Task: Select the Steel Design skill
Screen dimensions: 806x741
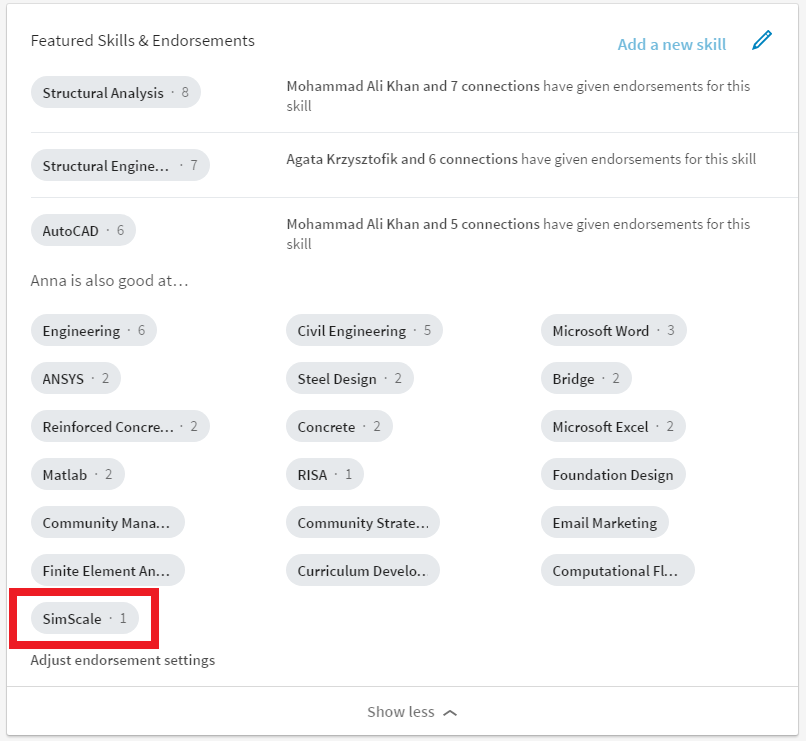Action: pyautogui.click(x=348, y=379)
